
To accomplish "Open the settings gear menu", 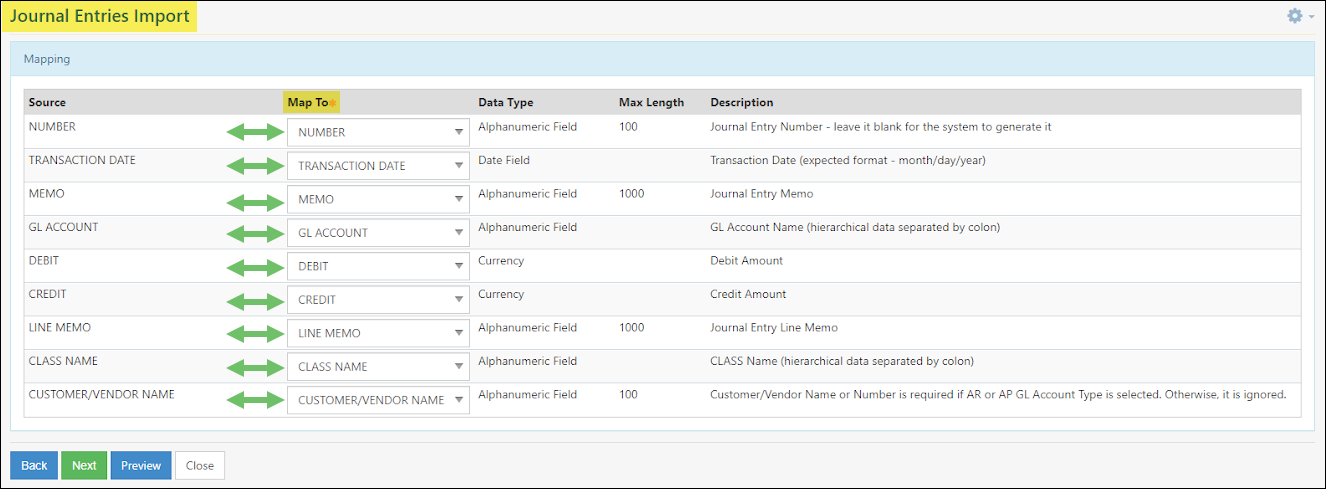I will pos(1300,16).
